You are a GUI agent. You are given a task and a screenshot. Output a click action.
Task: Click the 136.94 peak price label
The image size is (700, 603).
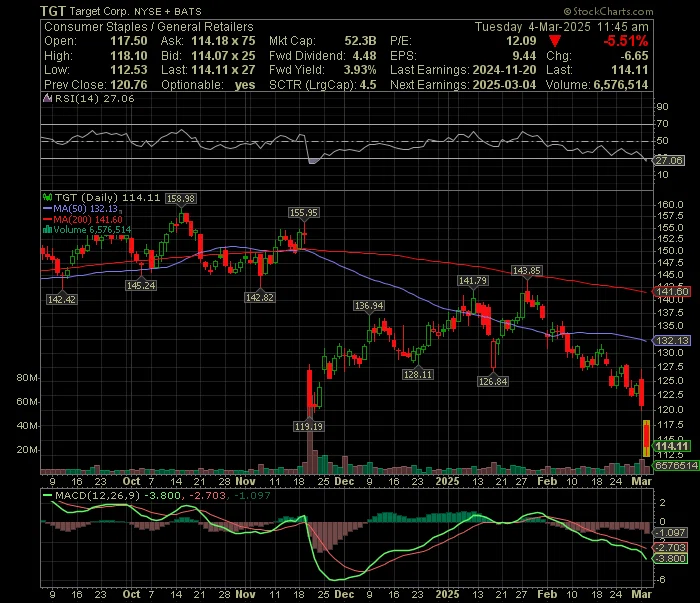tap(369, 305)
